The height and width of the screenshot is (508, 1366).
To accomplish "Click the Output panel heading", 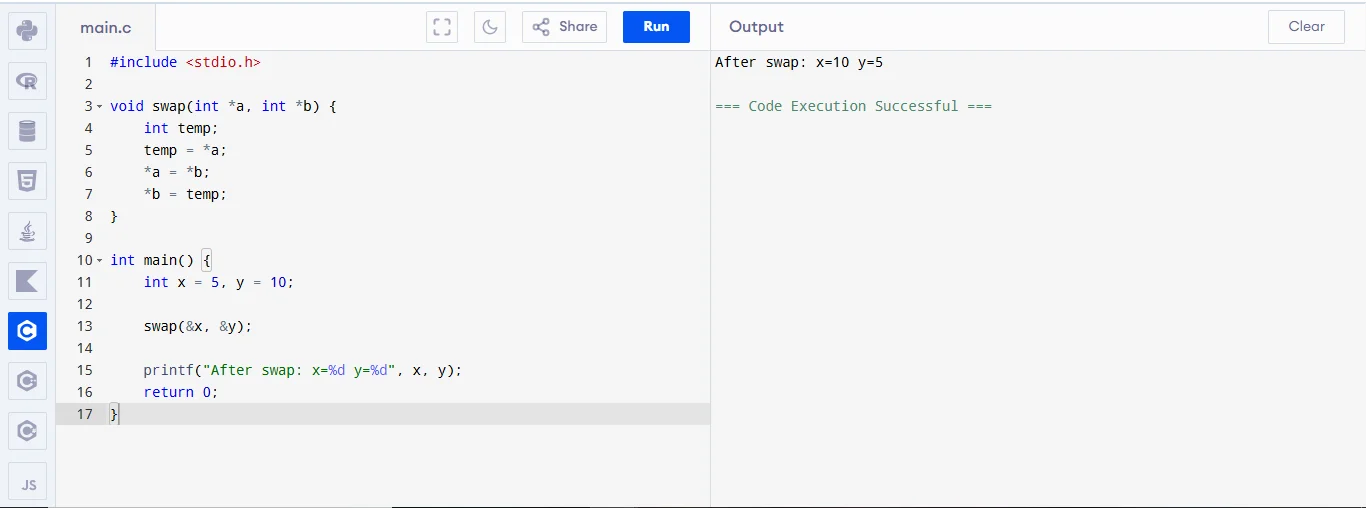I will click(x=756, y=27).
